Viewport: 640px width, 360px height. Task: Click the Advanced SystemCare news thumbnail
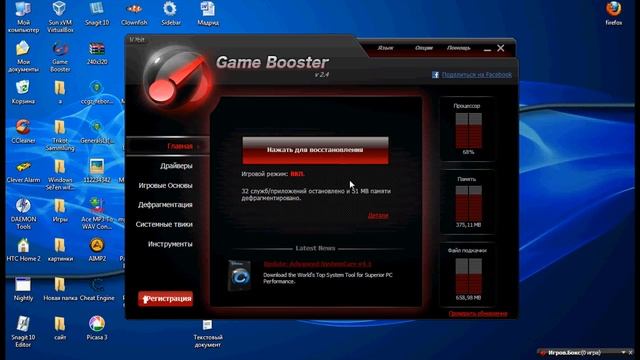pyautogui.click(x=239, y=276)
